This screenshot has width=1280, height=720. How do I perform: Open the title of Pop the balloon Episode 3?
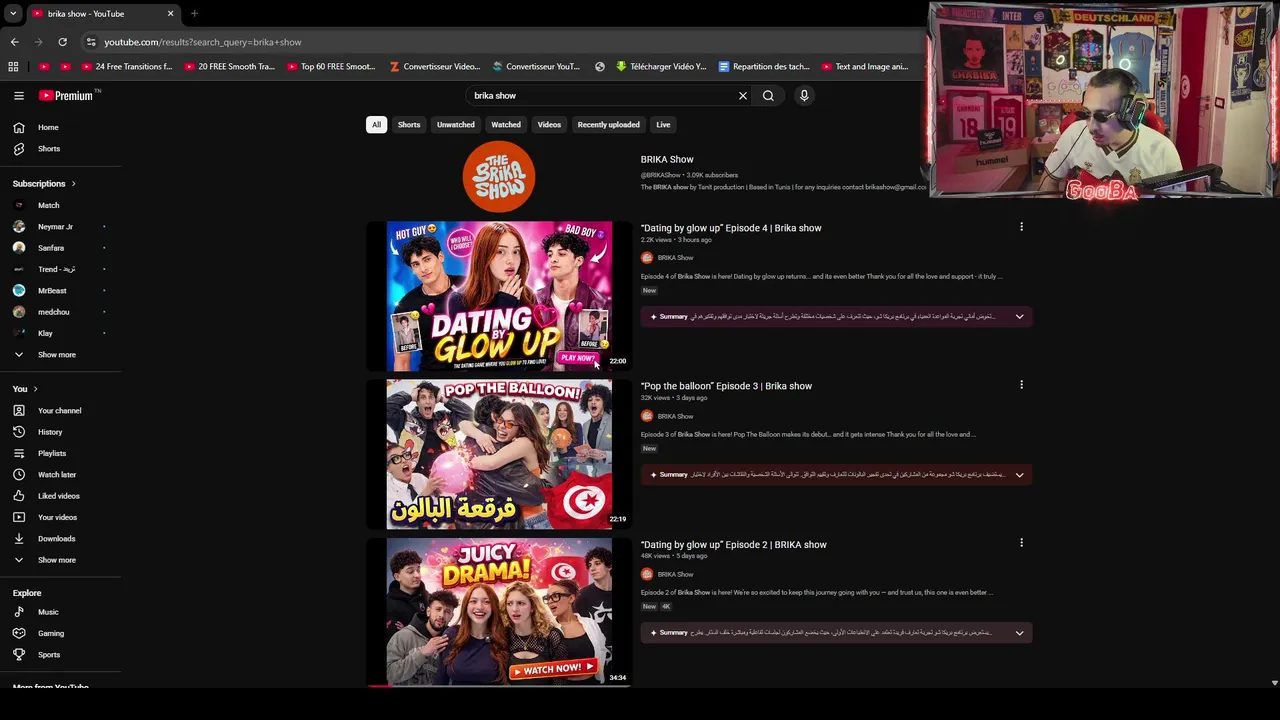(x=726, y=386)
